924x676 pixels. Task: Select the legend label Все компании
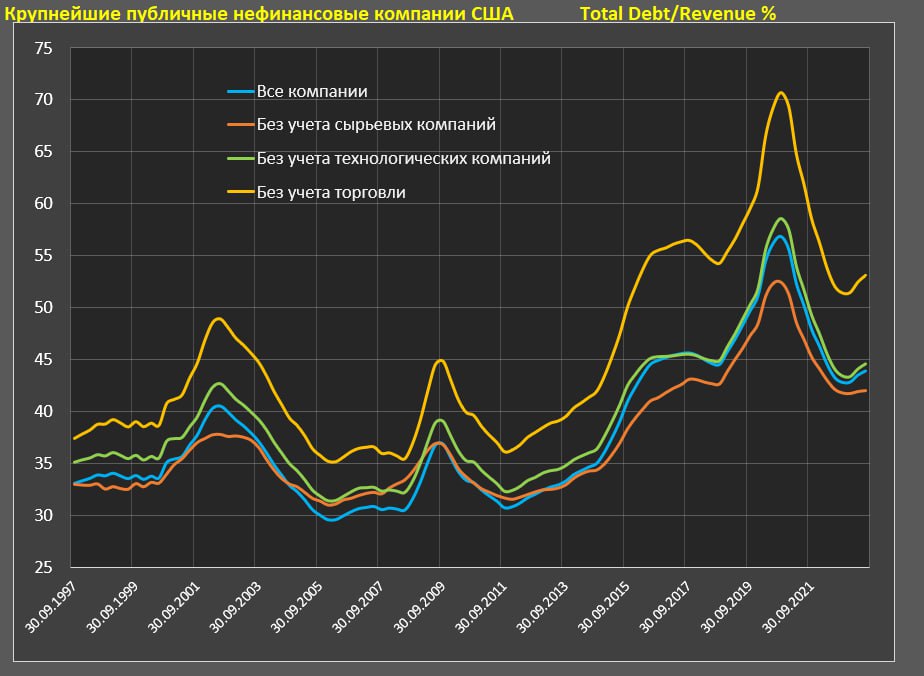(x=312, y=92)
